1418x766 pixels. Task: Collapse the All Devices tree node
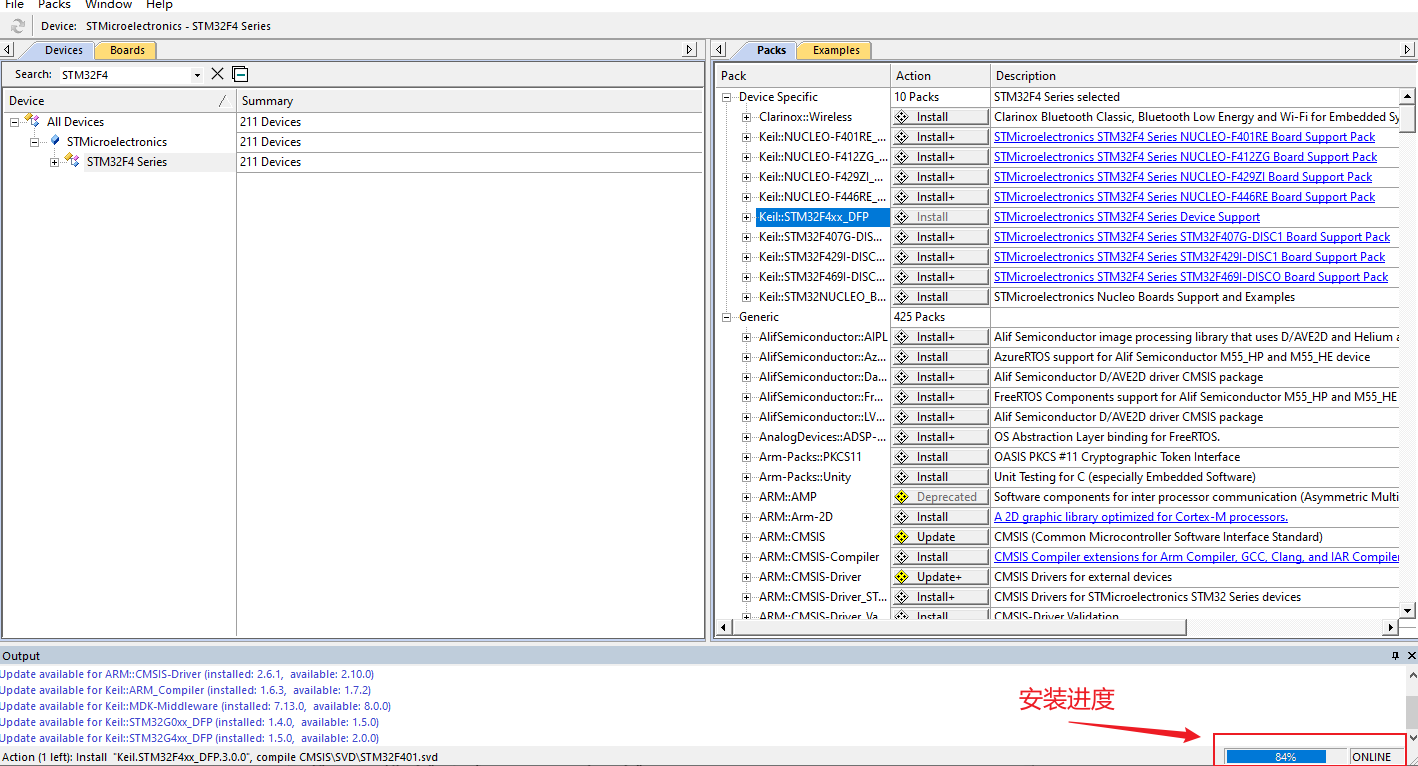[15, 122]
